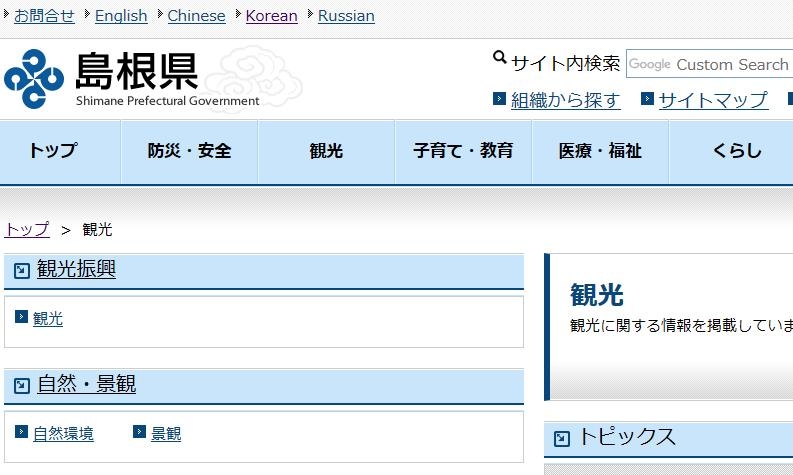Click the トピックス section heading
This screenshot has height=475, width=793.
click(627, 436)
